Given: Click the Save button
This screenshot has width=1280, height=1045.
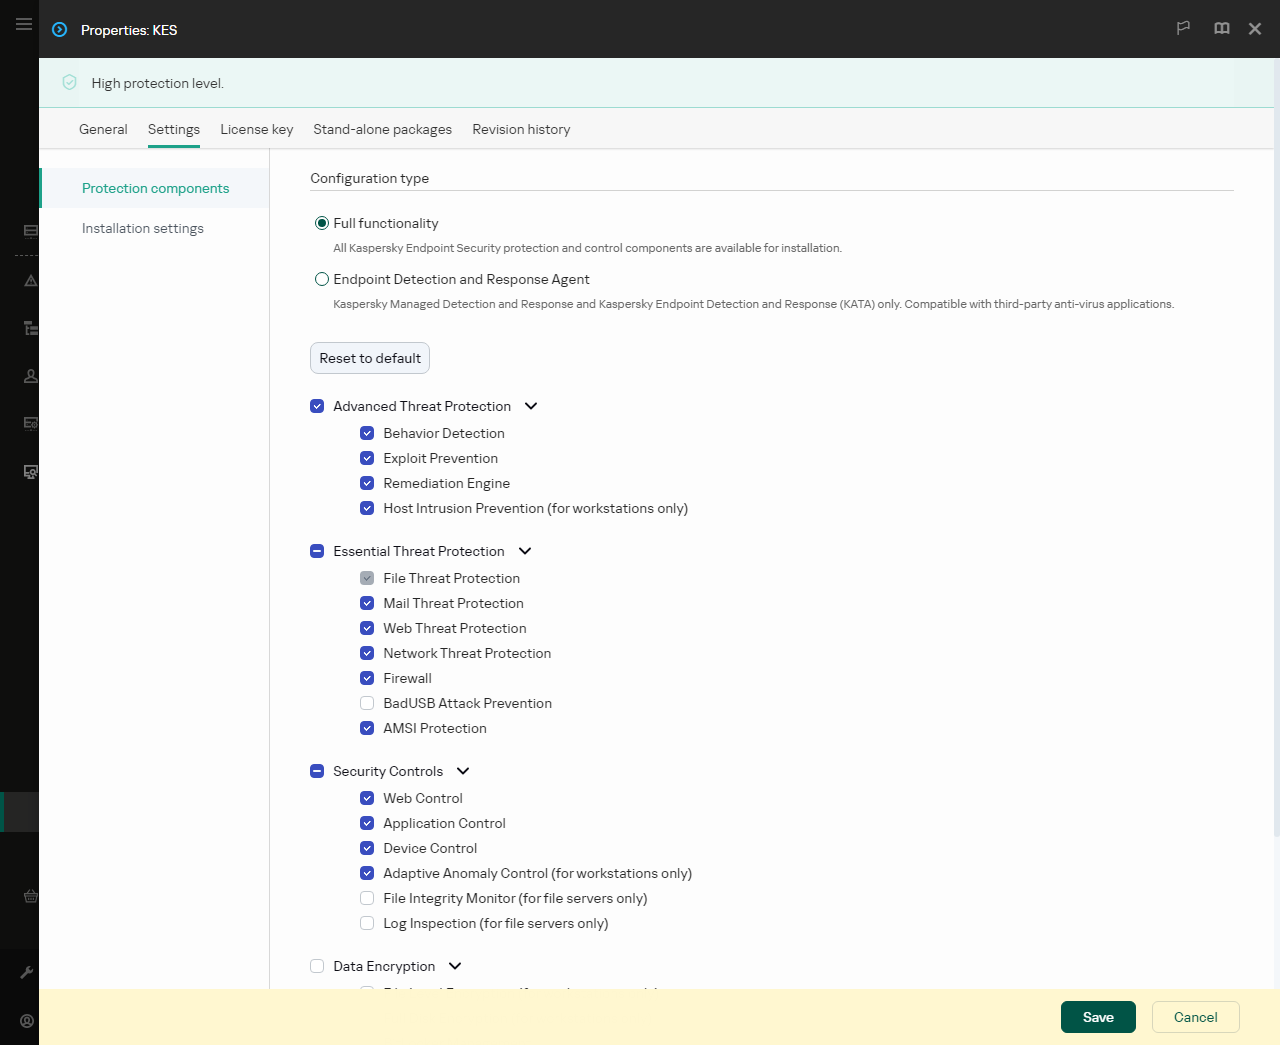Looking at the screenshot, I should click(1098, 1017).
